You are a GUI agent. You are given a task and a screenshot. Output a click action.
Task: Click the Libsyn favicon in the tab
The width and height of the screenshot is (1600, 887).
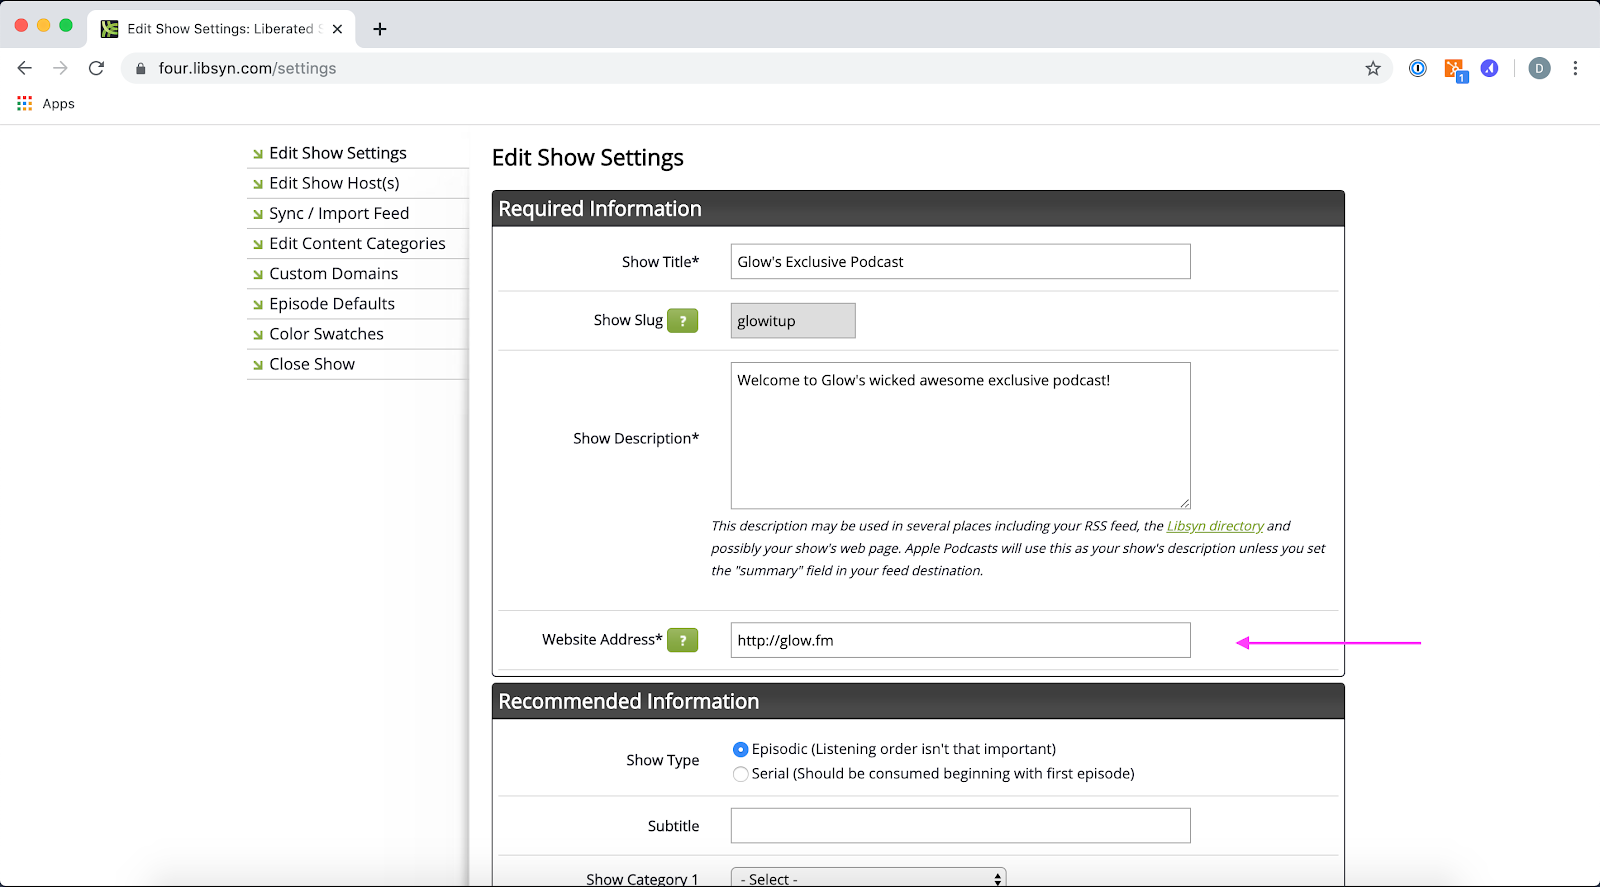coord(109,29)
